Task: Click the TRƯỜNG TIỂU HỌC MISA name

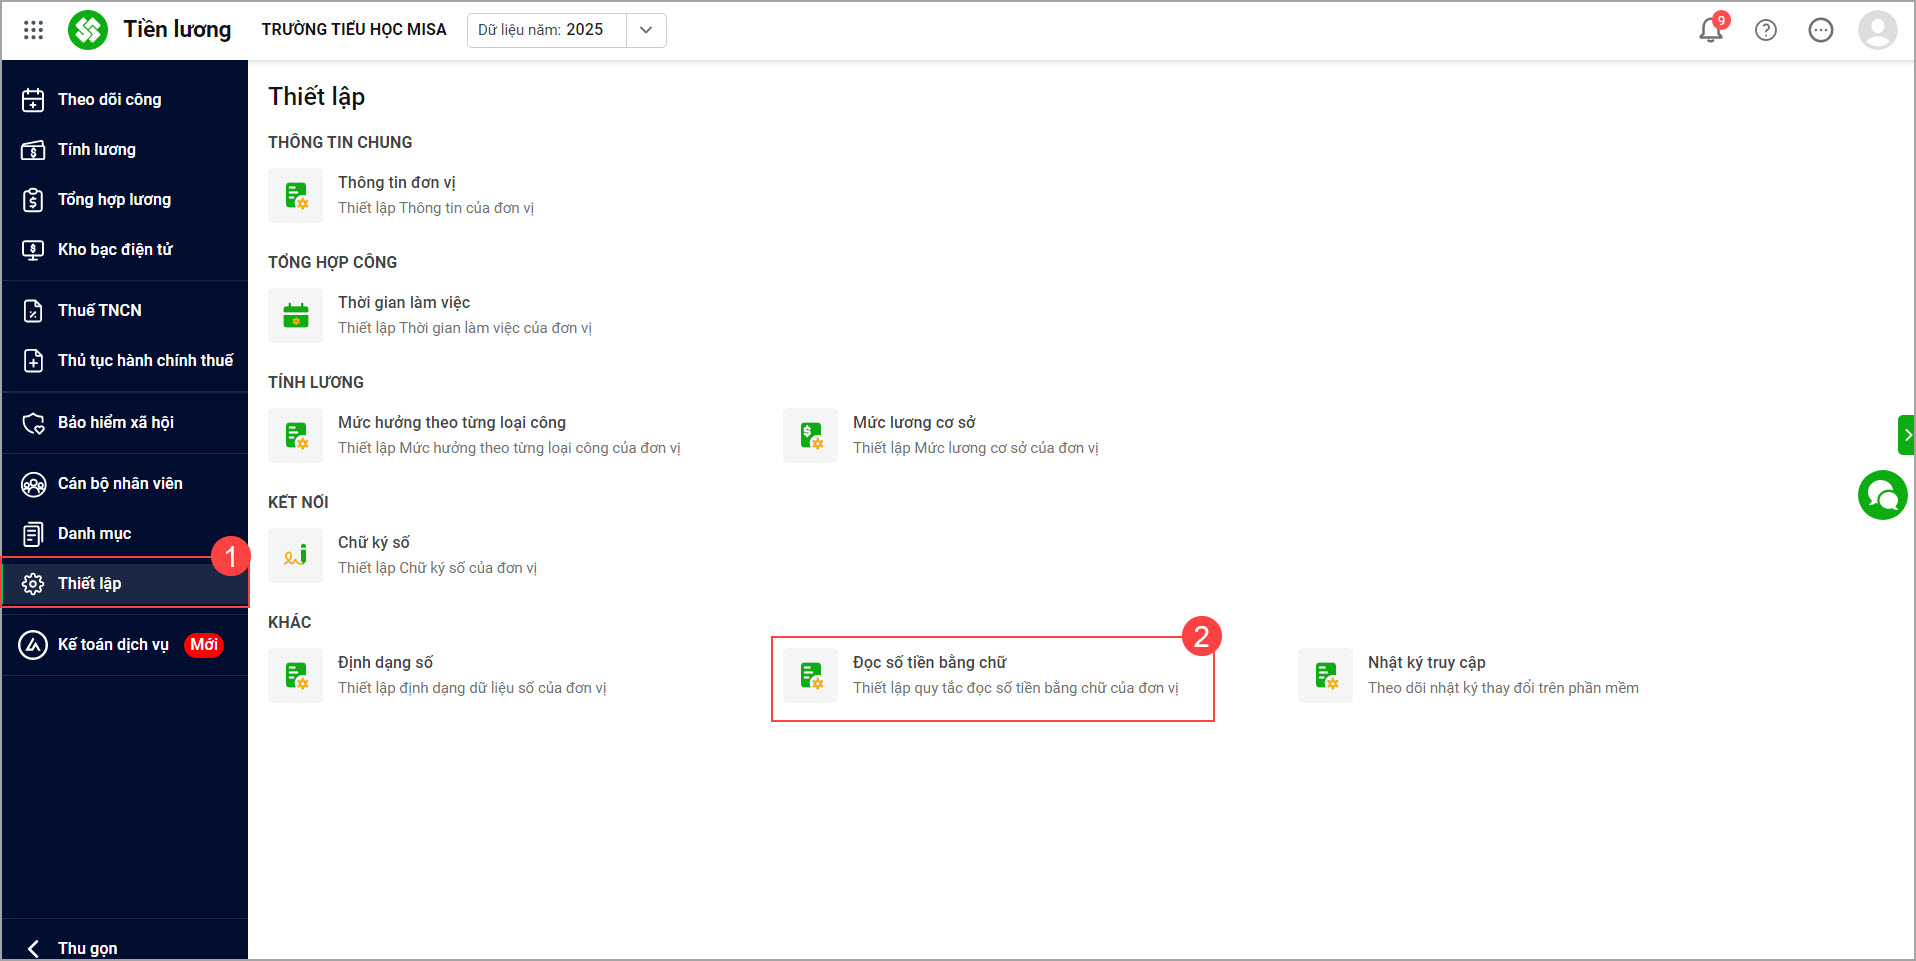Action: pos(354,30)
